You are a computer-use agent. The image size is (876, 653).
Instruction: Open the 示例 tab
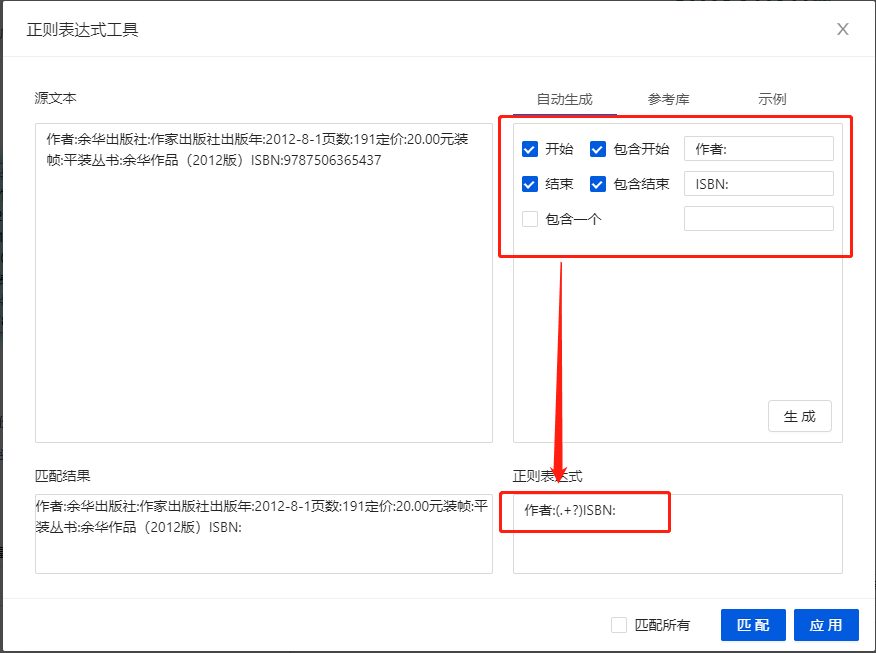point(772,99)
